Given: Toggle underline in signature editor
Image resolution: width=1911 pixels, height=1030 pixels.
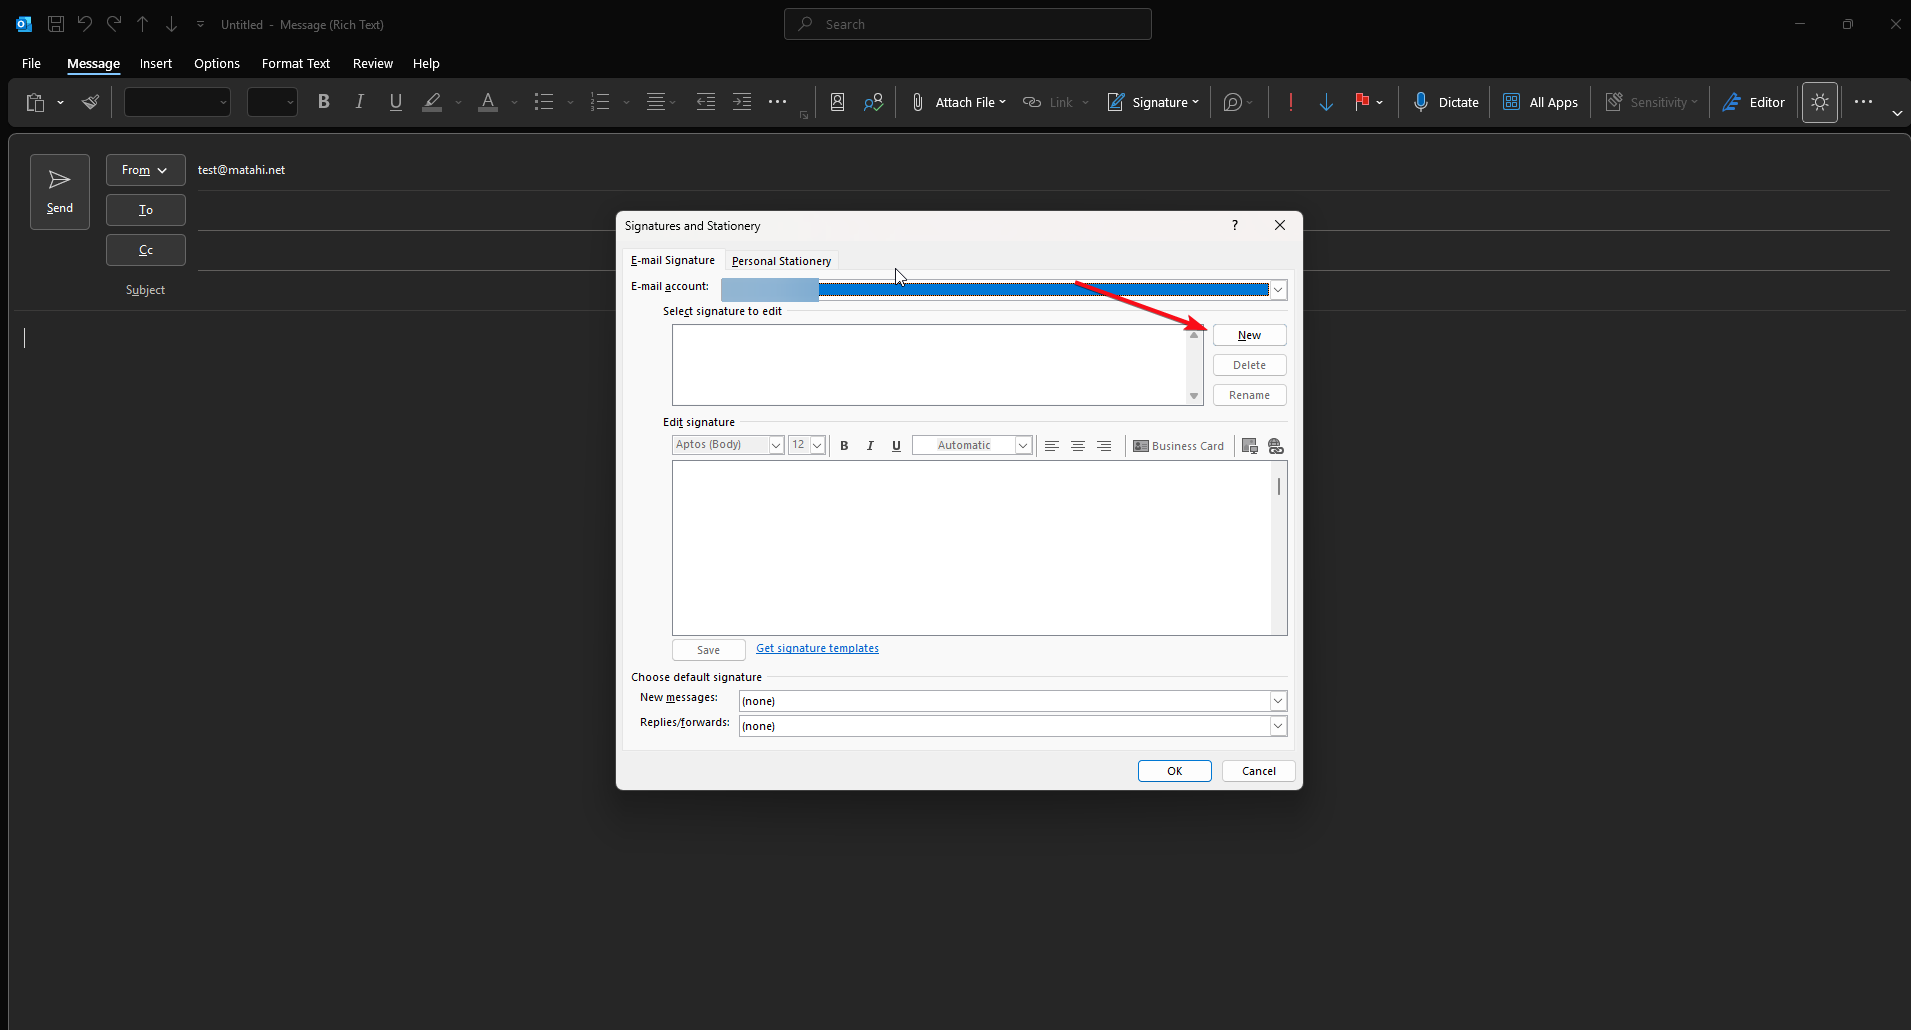Looking at the screenshot, I should tap(896, 446).
